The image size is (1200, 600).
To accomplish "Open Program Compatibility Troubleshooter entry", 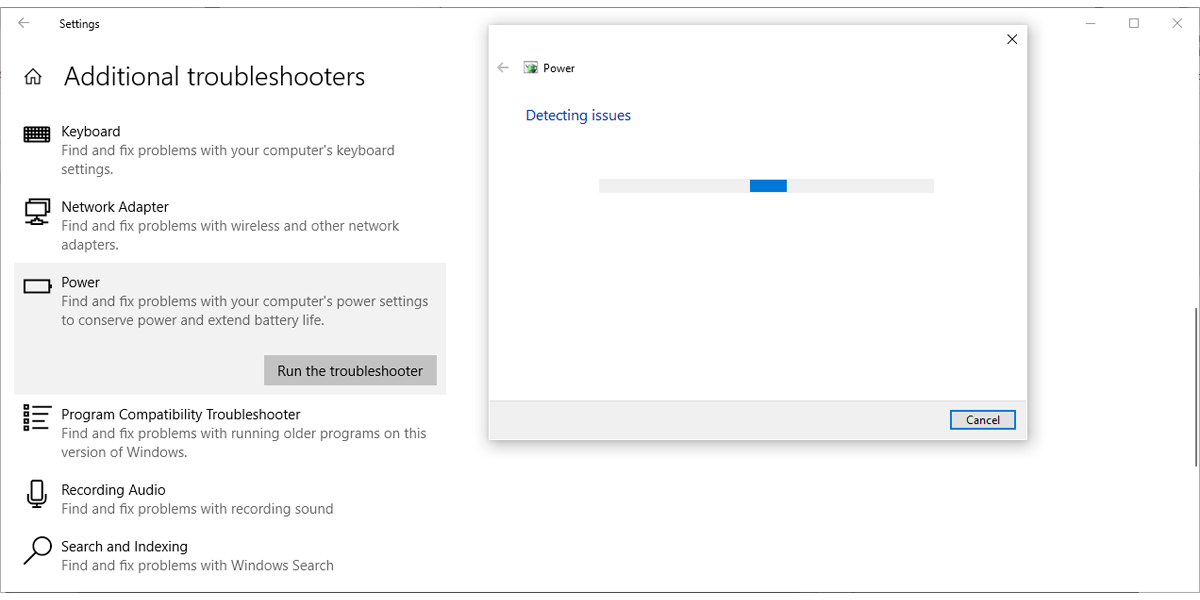I will pos(230,433).
